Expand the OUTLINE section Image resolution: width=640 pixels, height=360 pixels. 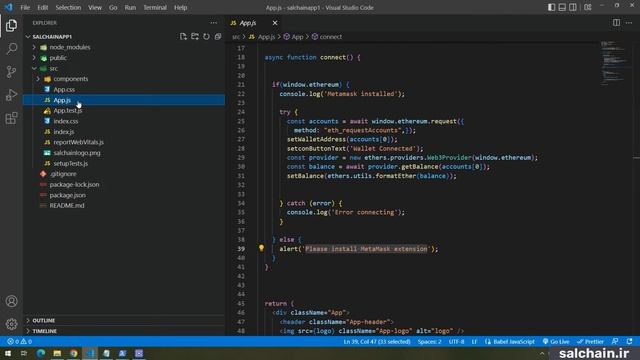coord(43,320)
